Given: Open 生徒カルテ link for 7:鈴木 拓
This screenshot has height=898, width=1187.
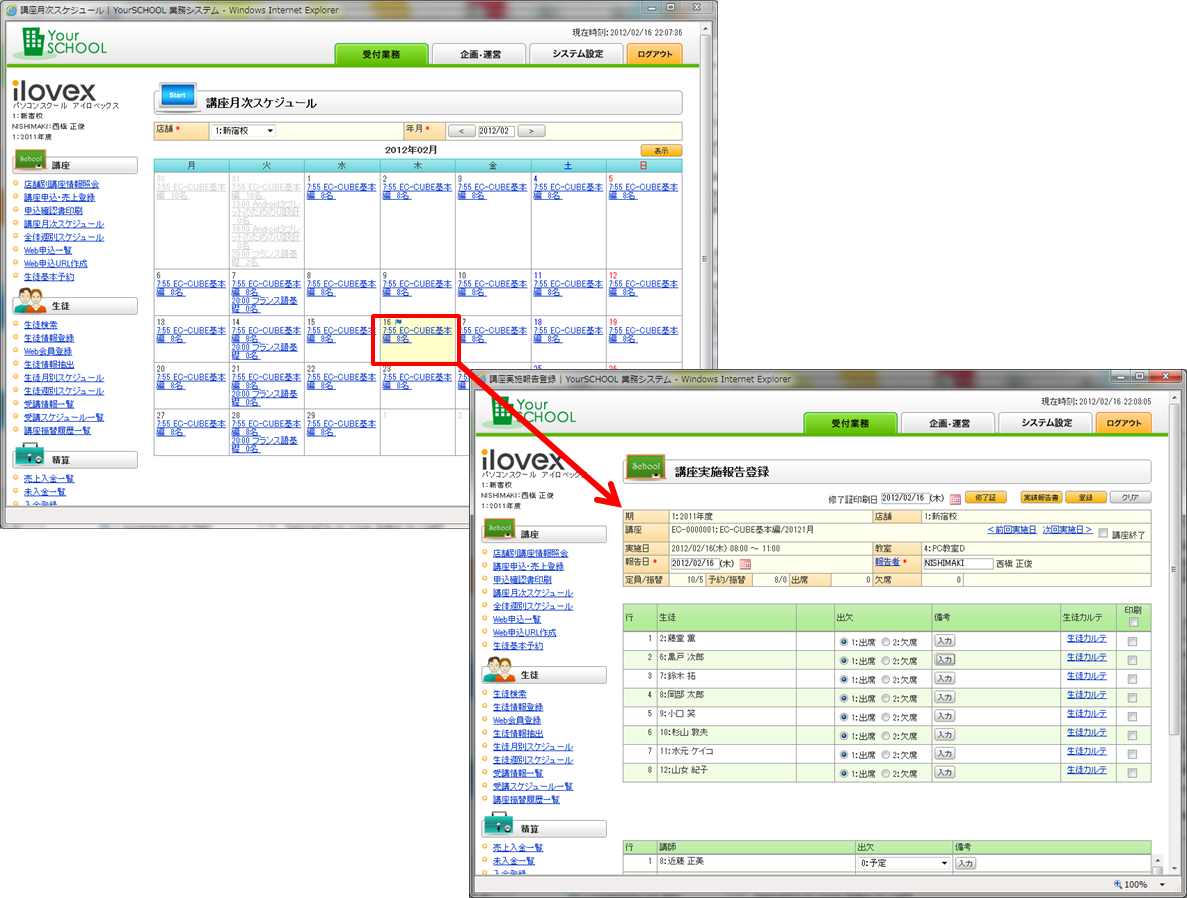Looking at the screenshot, I should [1086, 676].
